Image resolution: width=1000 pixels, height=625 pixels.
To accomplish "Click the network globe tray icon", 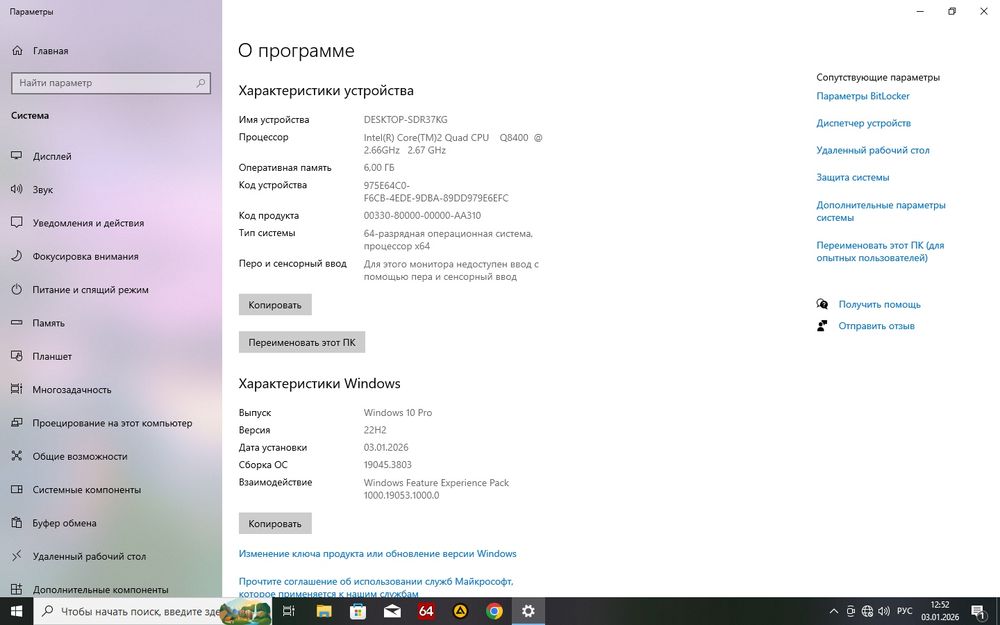I will pyautogui.click(x=867, y=612).
